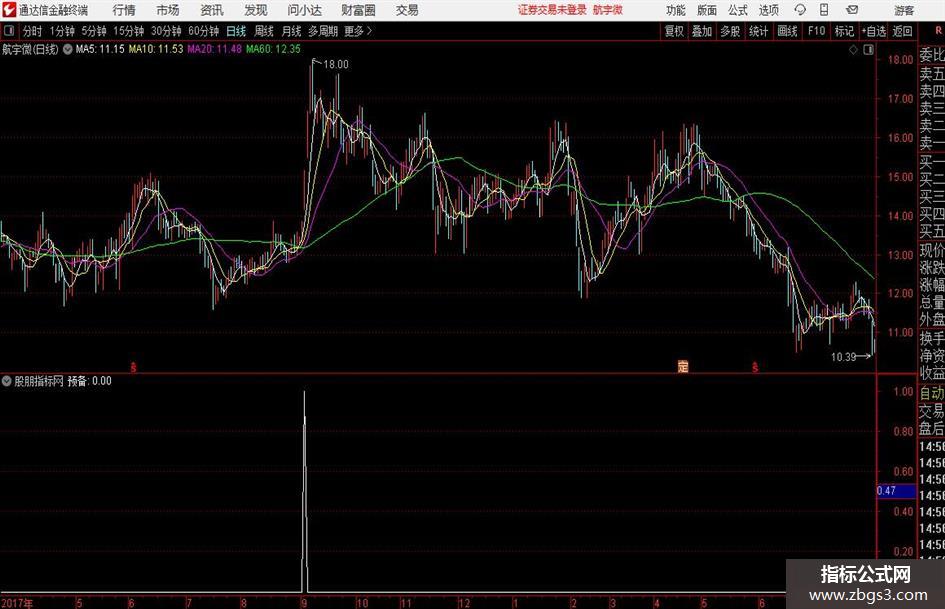Viewport: 945px width, 609px height.
Task: Click the 18.00 high price label
Action: pos(336,65)
